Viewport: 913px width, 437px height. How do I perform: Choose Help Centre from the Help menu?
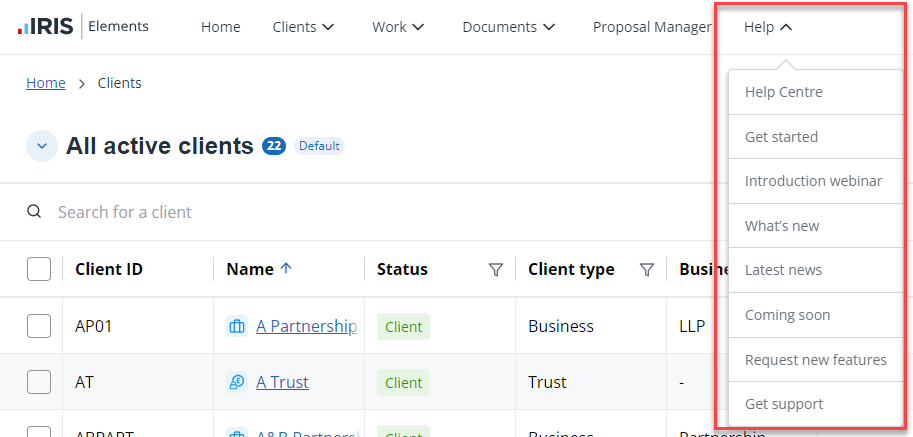[784, 92]
